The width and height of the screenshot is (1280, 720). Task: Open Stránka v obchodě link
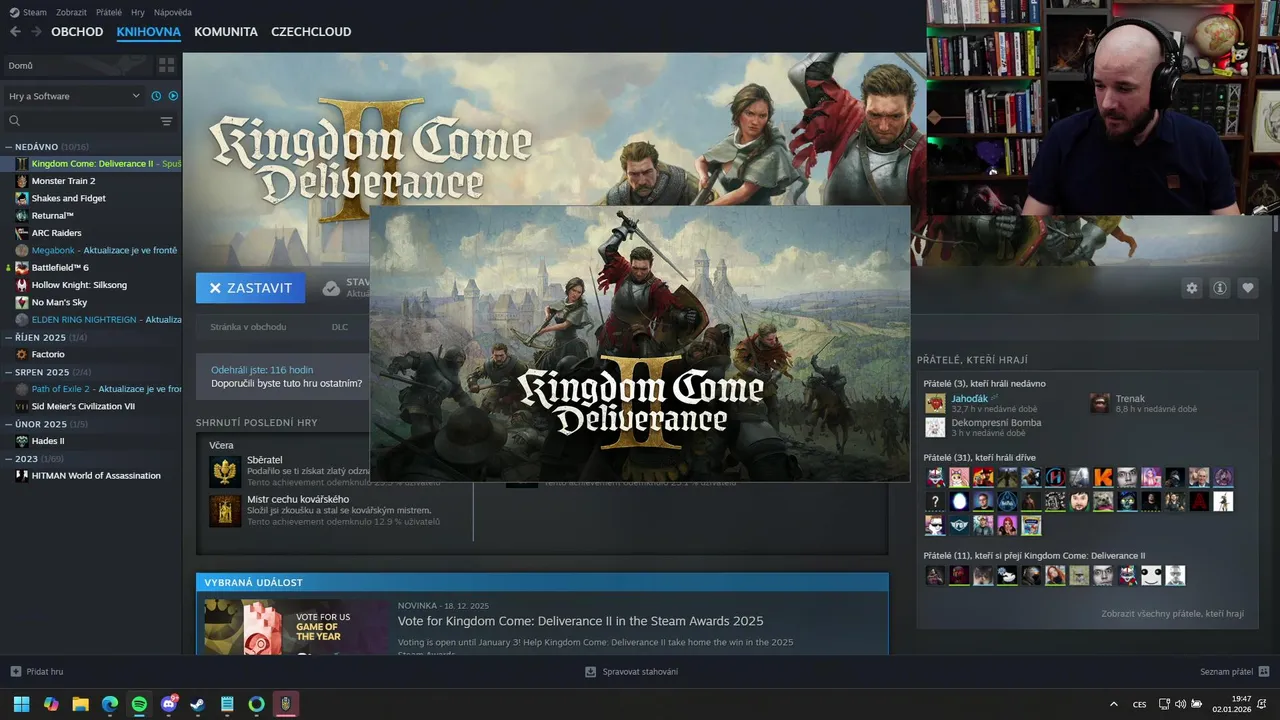point(248,327)
